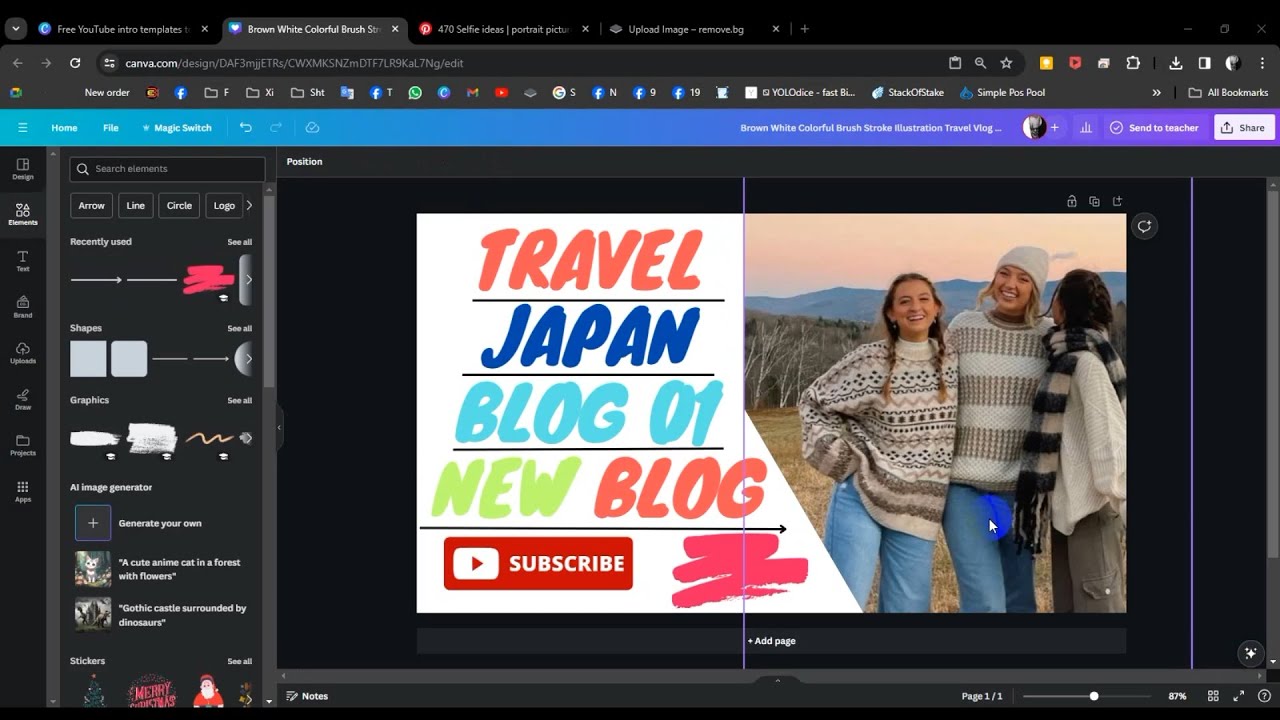This screenshot has height=720, width=1280.
Task: Switch to the remove.bg Upload Image tab
Action: 685,29
